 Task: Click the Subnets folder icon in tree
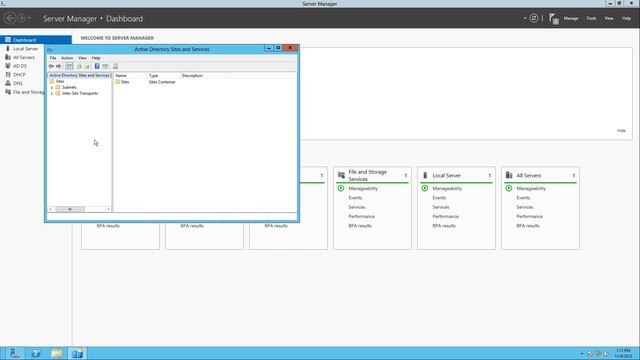click(58, 87)
